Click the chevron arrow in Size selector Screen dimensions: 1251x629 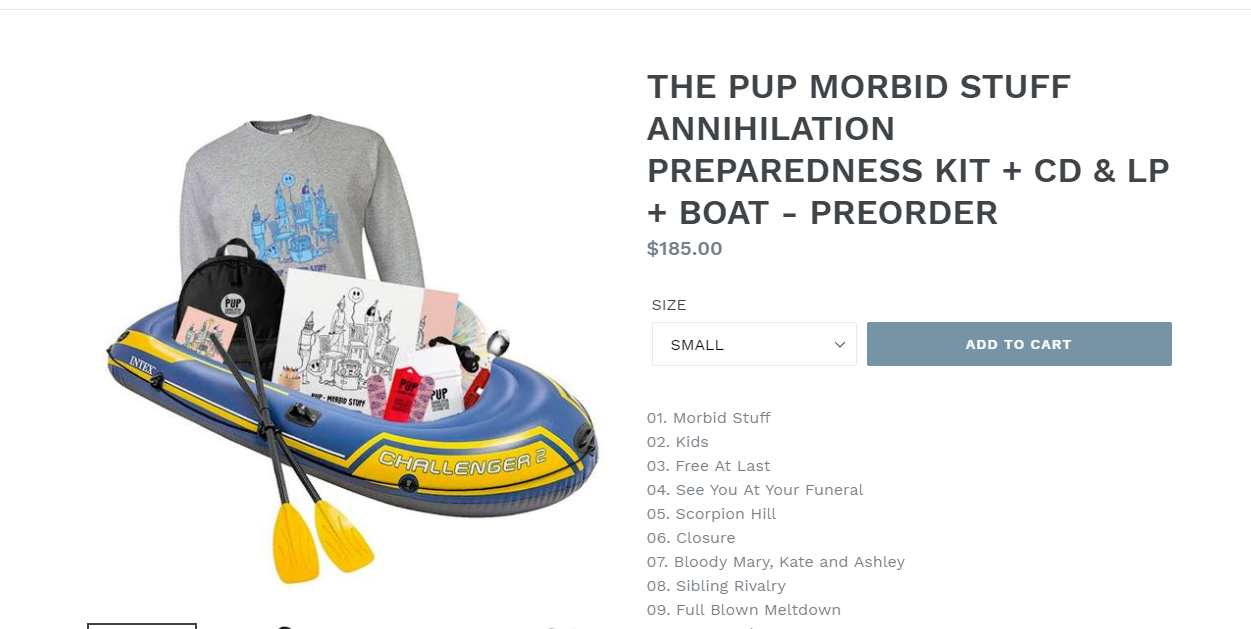click(840, 344)
